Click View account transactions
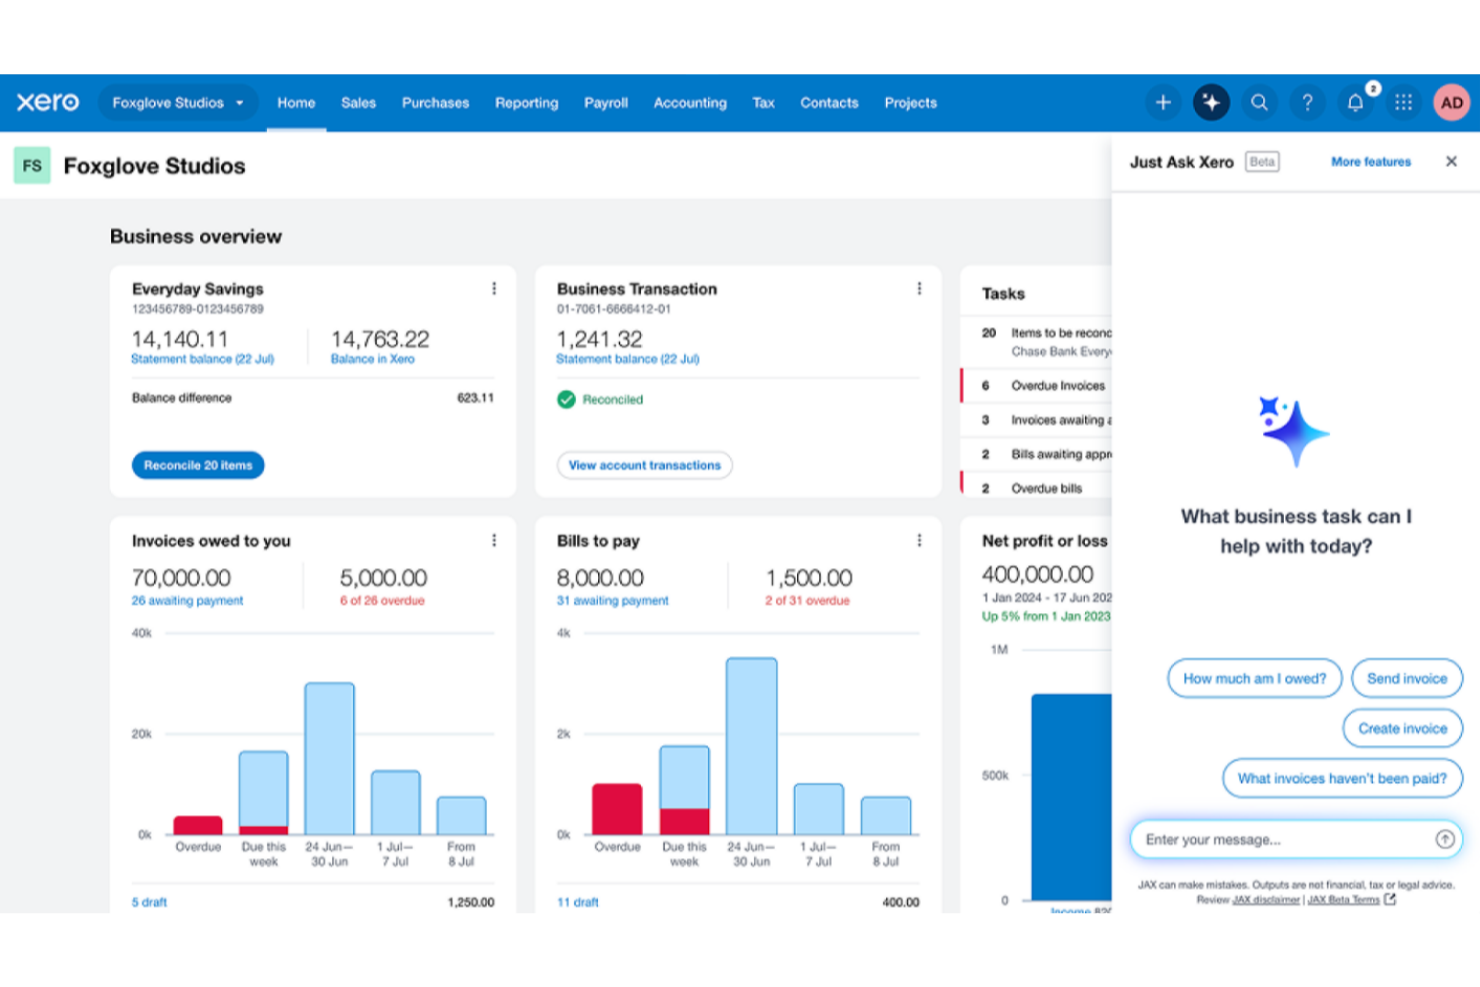1480x987 pixels. [x=644, y=465]
